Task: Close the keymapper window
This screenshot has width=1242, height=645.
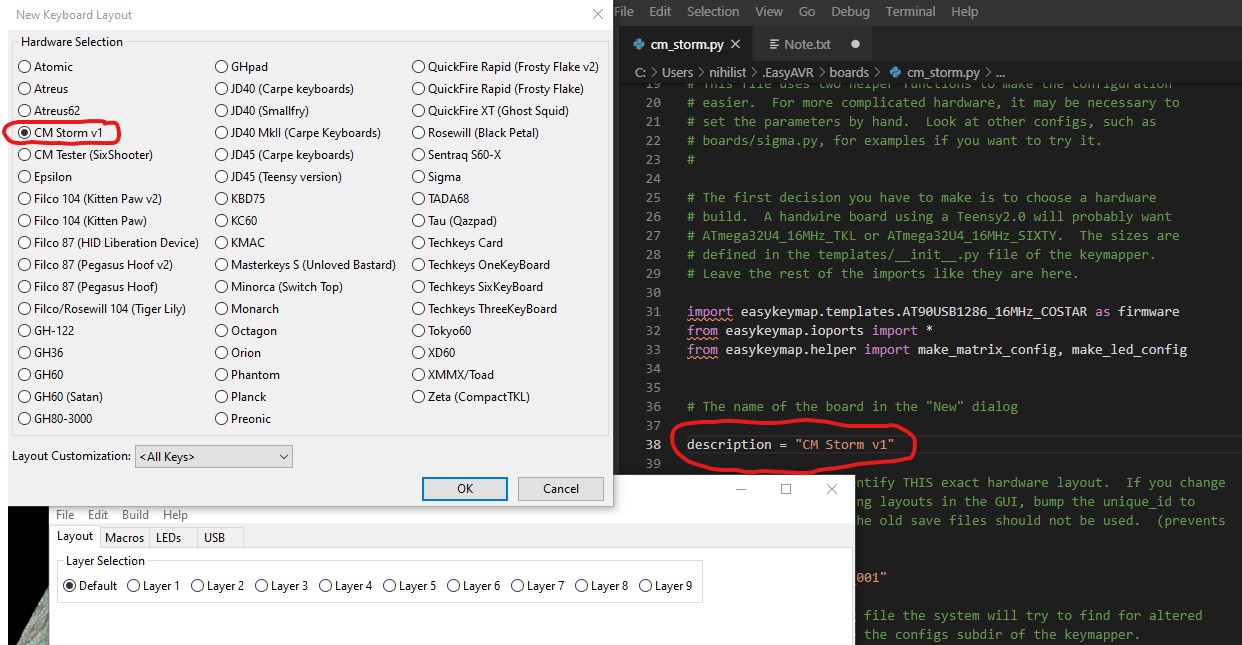Action: click(832, 489)
